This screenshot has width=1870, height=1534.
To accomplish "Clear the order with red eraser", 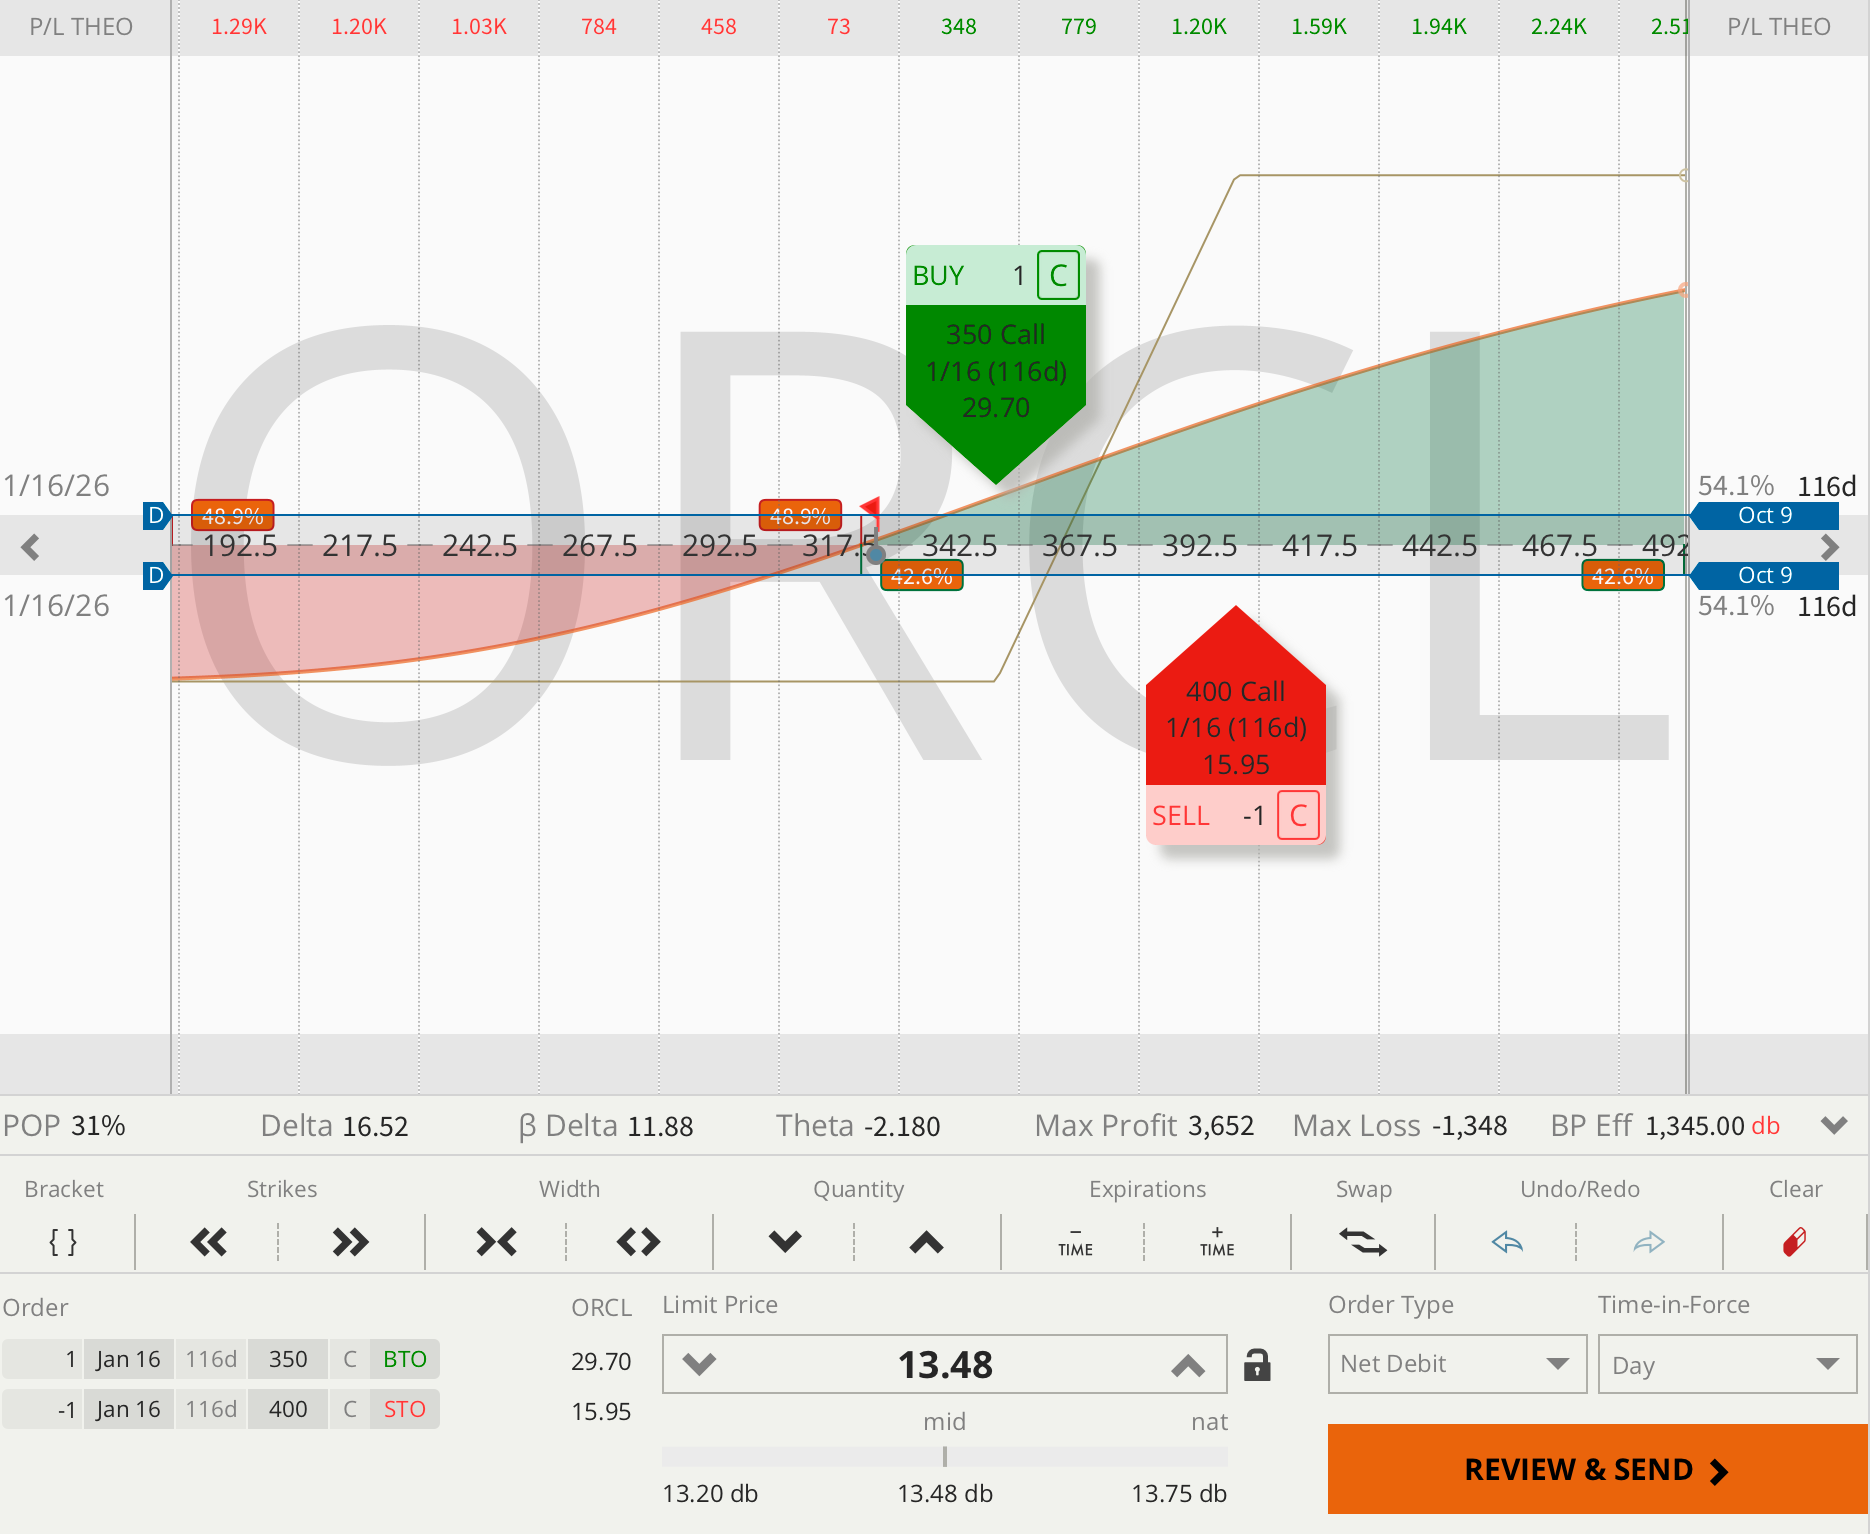I will [x=1795, y=1242].
